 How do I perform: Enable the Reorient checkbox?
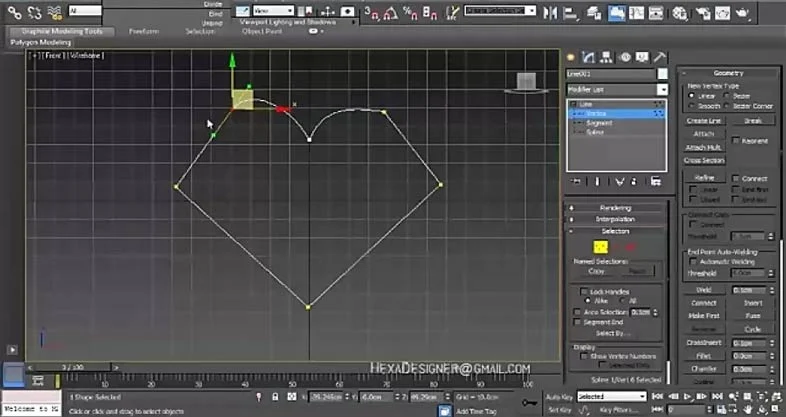735,140
